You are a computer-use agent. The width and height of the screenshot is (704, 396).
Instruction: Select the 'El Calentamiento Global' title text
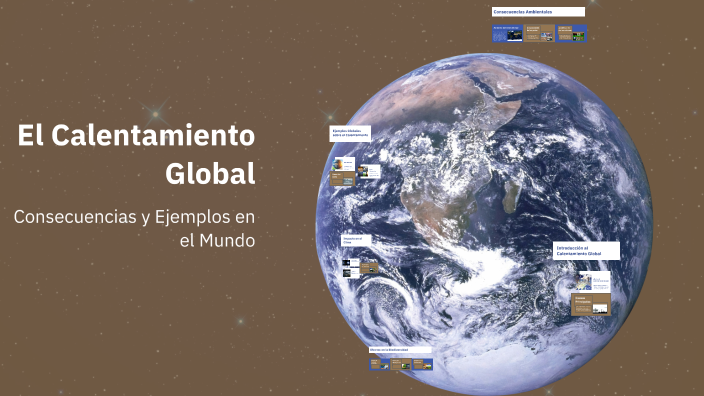tap(136, 154)
